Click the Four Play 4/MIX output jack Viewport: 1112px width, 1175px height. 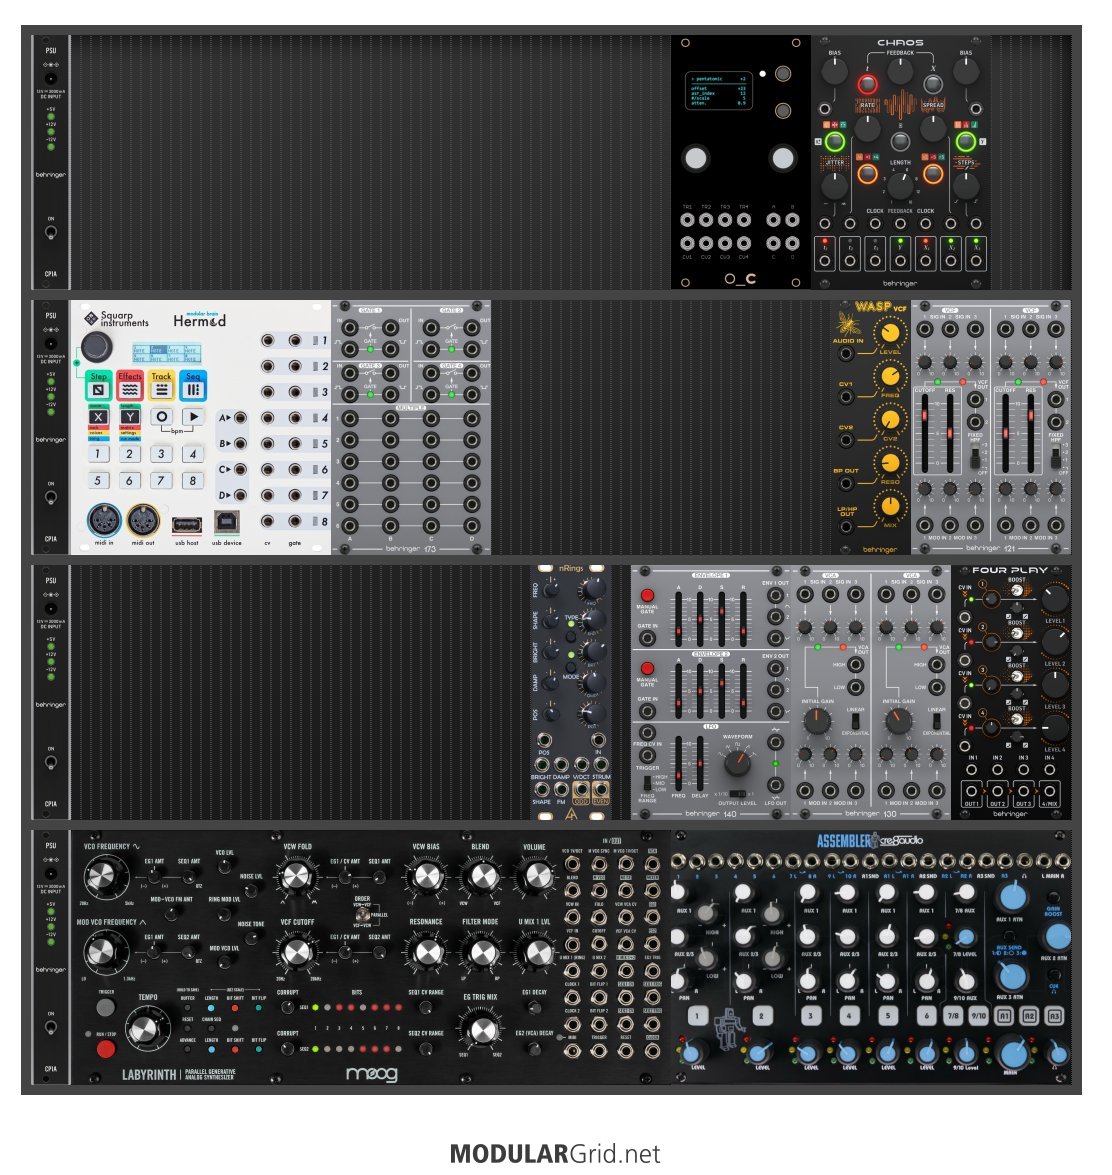1050,791
